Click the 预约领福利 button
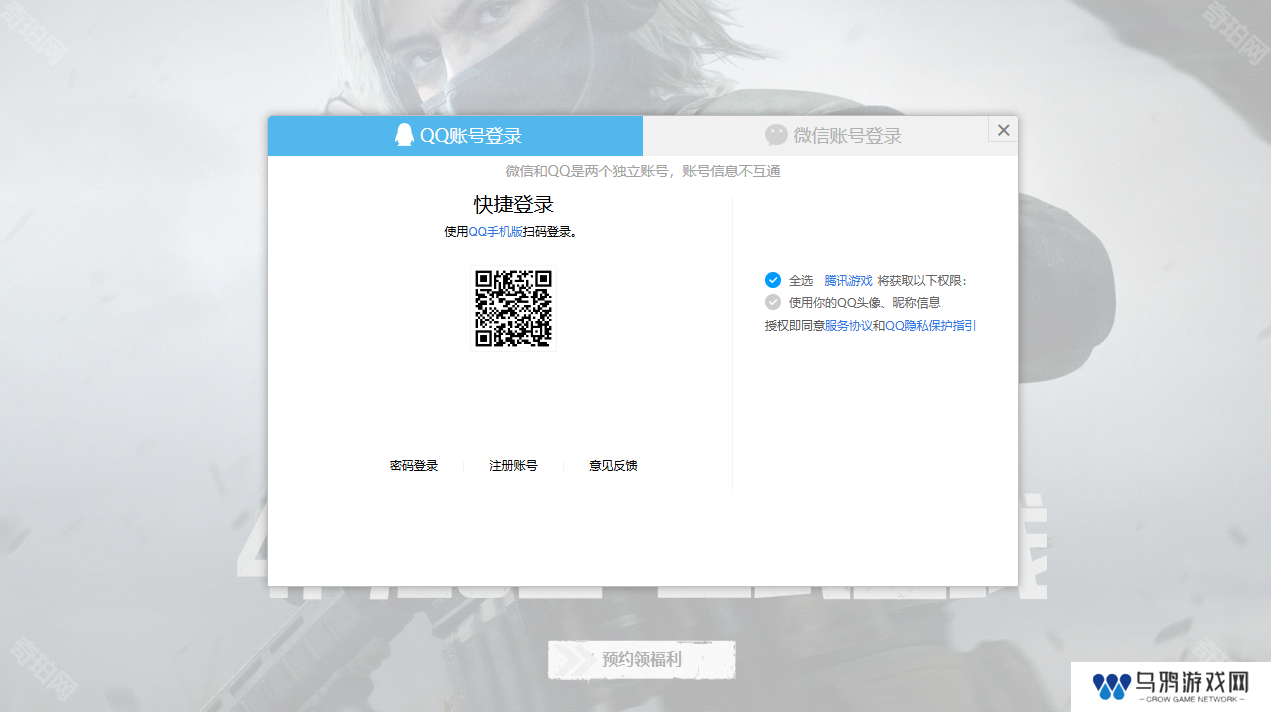The width and height of the screenshot is (1271, 712). tap(641, 660)
